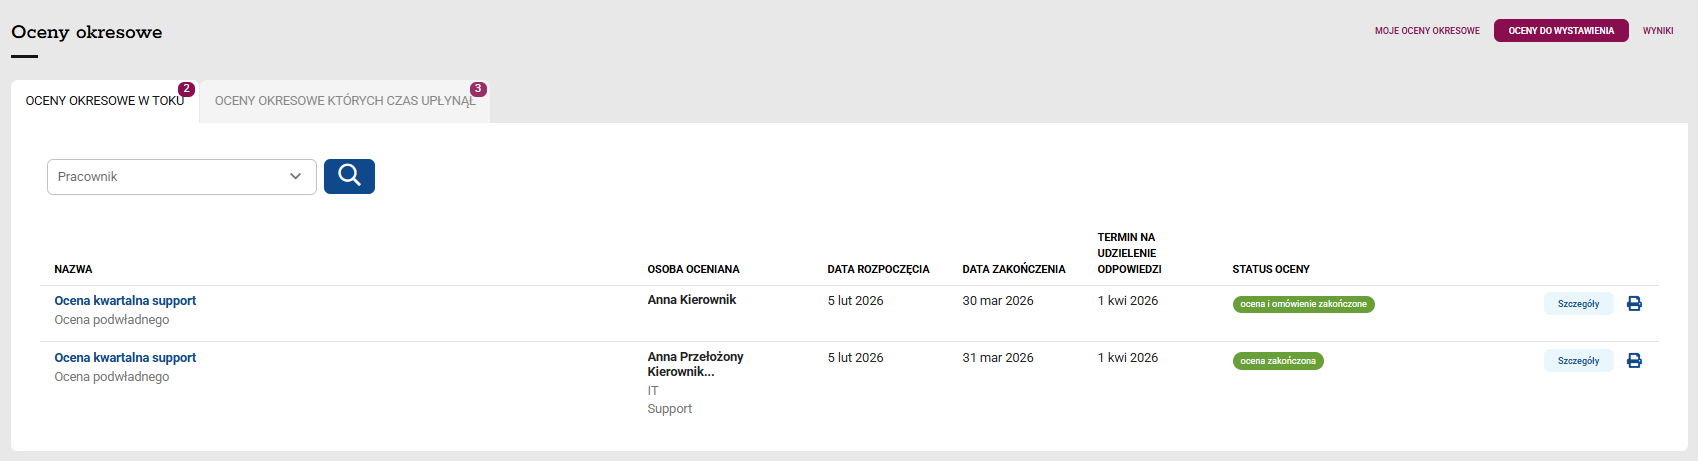Click the badge showing 3 on the second tab

click(x=478, y=89)
